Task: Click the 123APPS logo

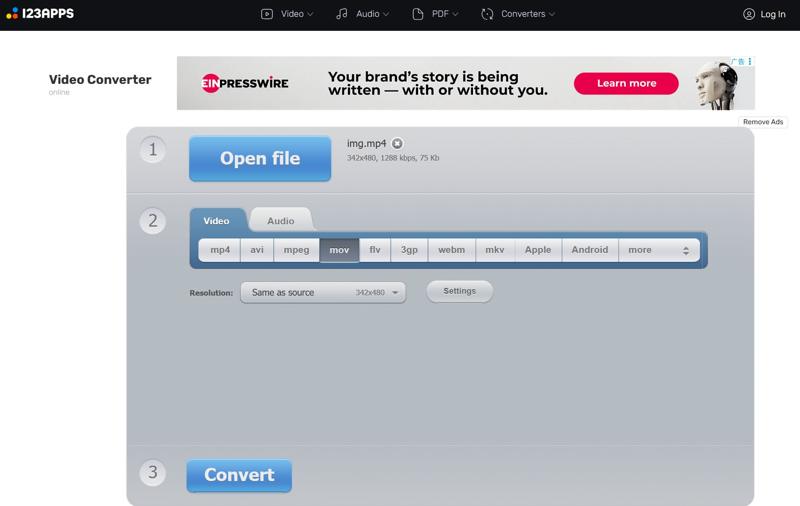Action: (40, 13)
